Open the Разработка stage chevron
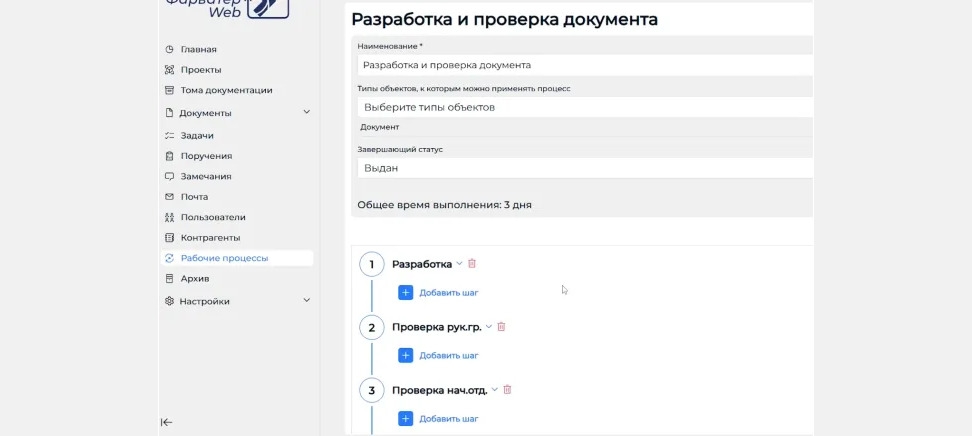Viewport: 972px width, 436px height. tap(459, 264)
